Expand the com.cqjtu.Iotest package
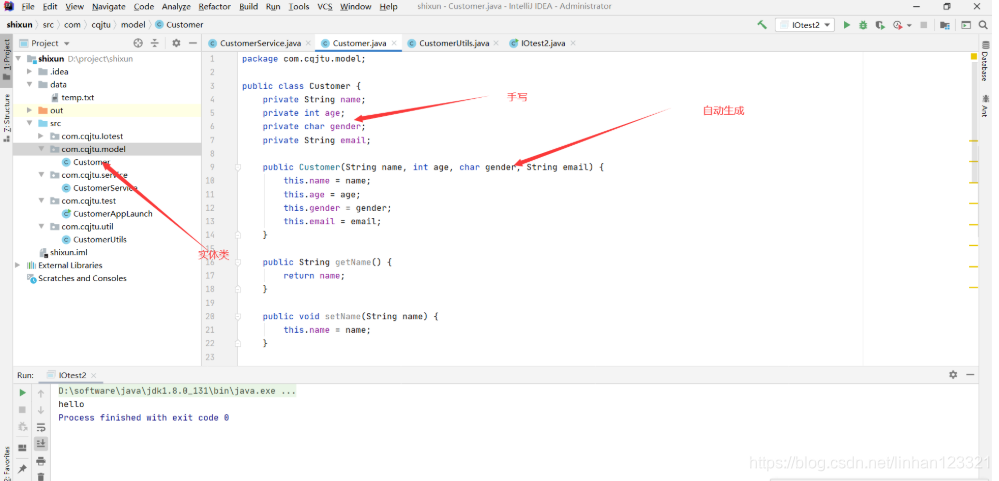The width and height of the screenshot is (999, 481). pyautogui.click(x=41, y=136)
